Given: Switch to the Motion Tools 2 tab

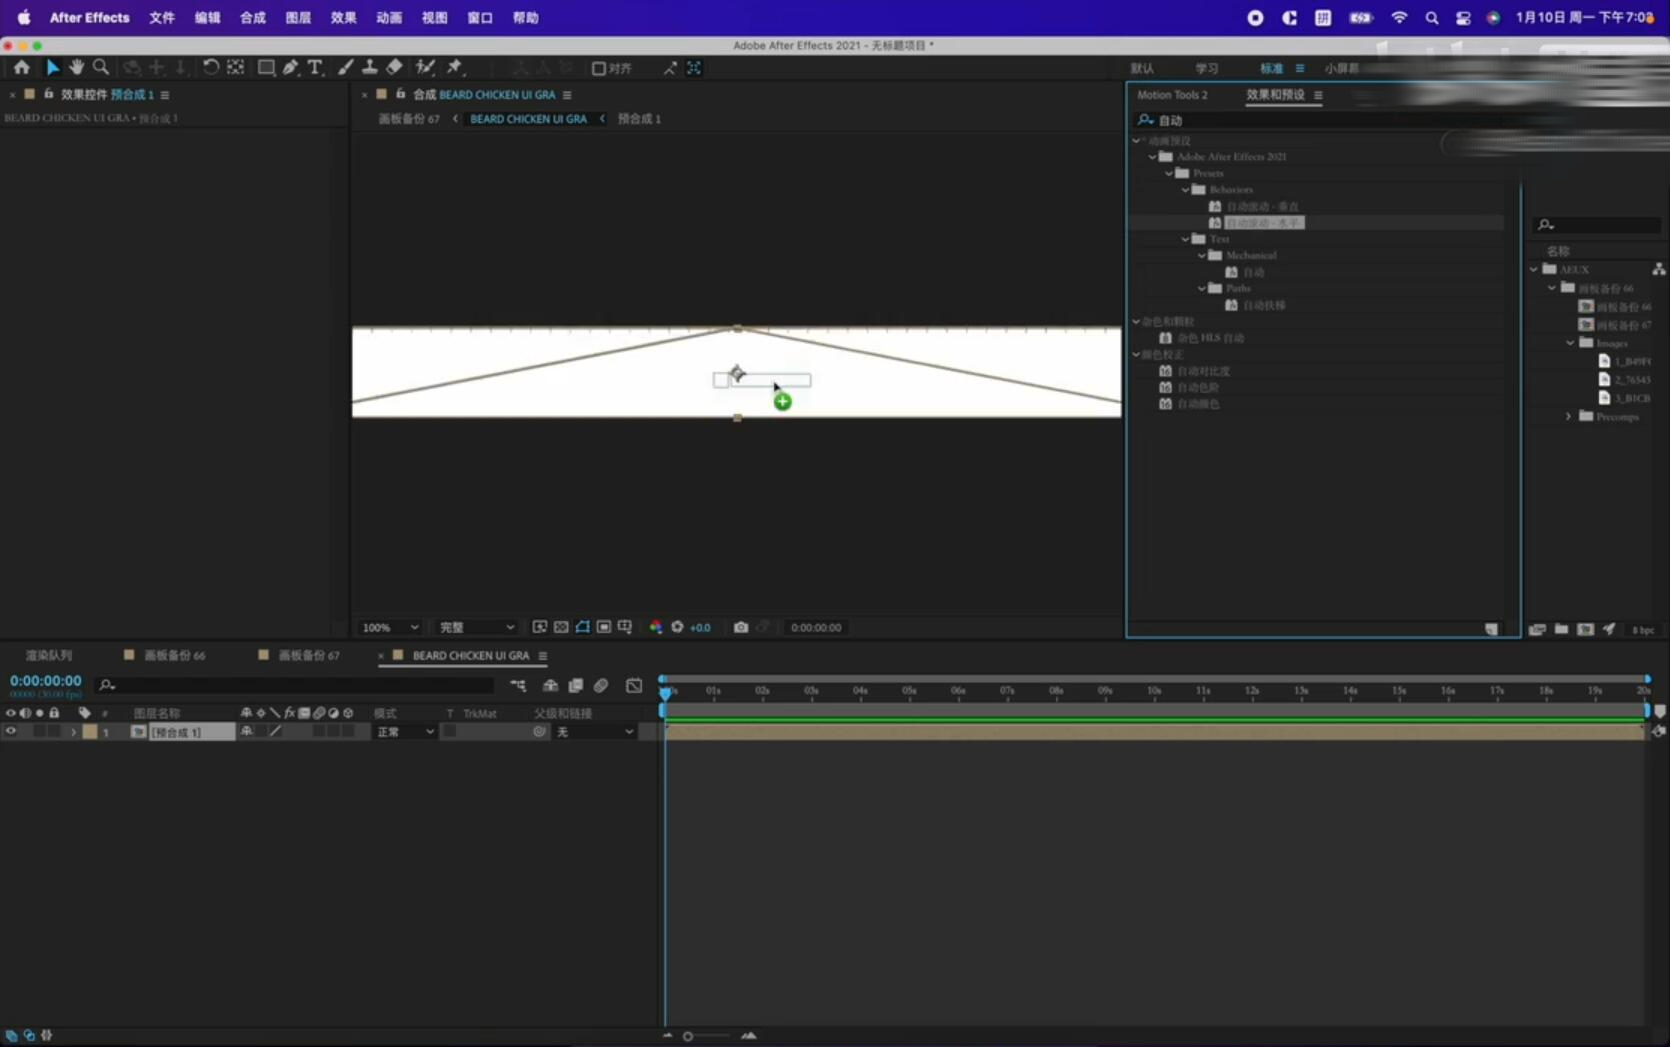Looking at the screenshot, I should (x=1172, y=95).
